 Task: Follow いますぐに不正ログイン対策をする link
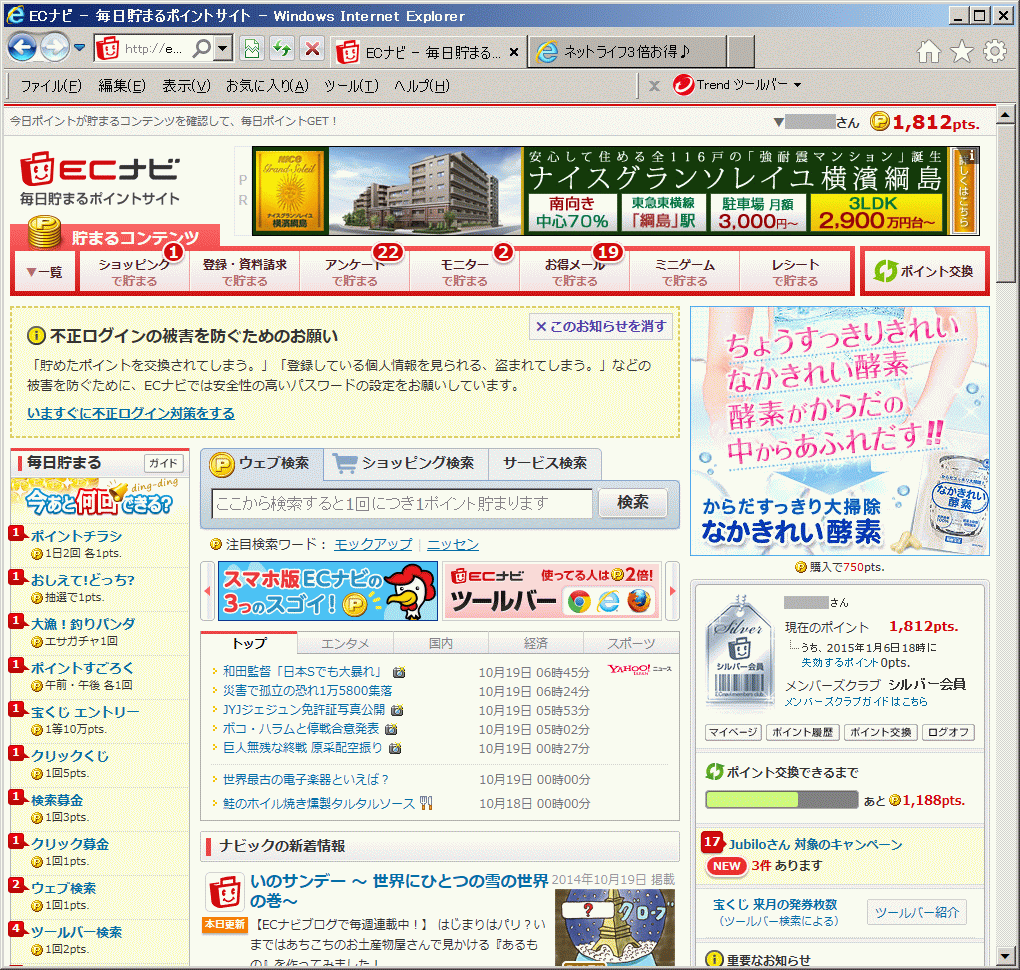(x=131, y=413)
